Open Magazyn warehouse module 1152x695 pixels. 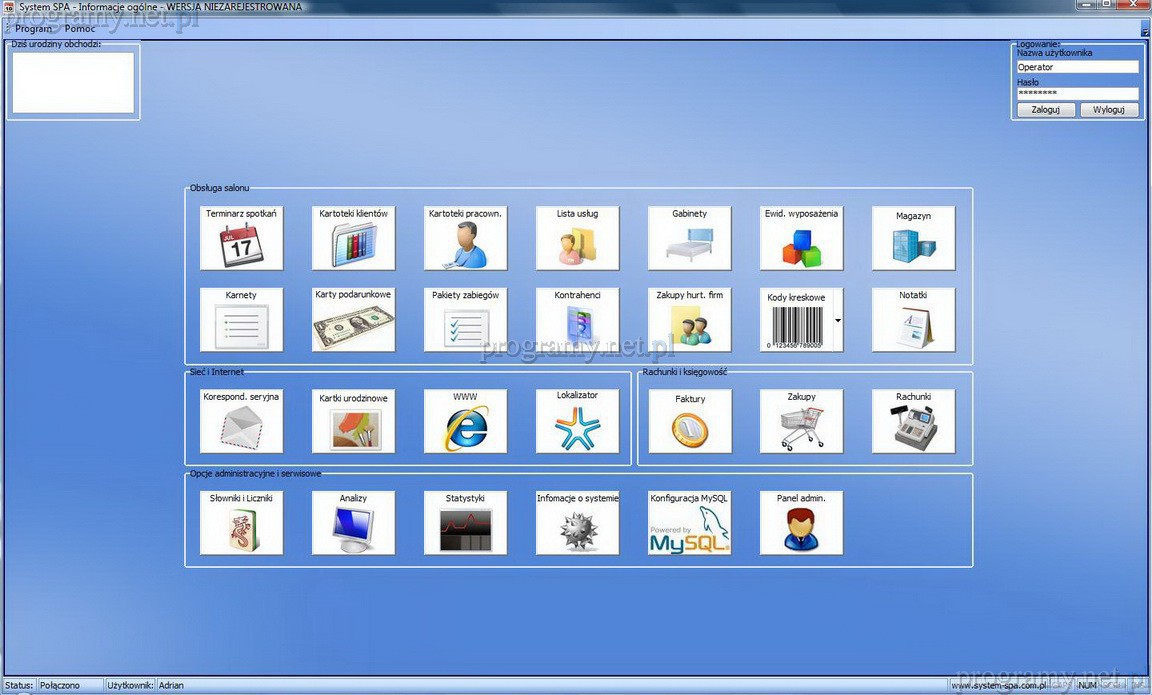pos(913,238)
